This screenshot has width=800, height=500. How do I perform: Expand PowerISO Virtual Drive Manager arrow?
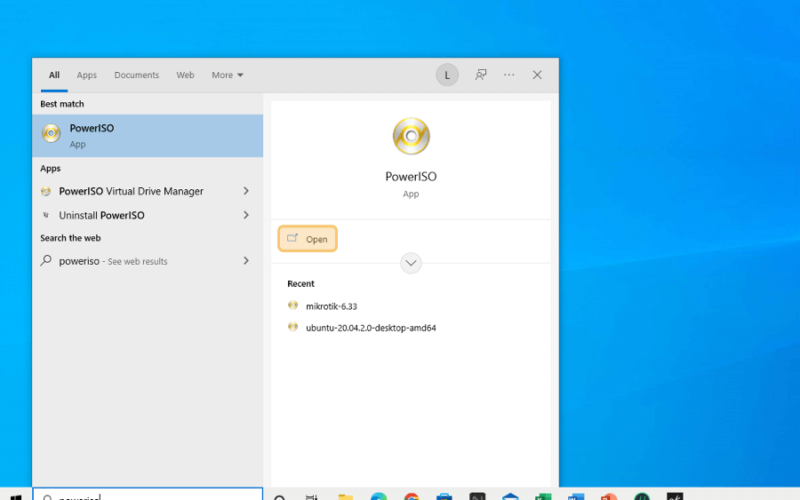click(246, 191)
